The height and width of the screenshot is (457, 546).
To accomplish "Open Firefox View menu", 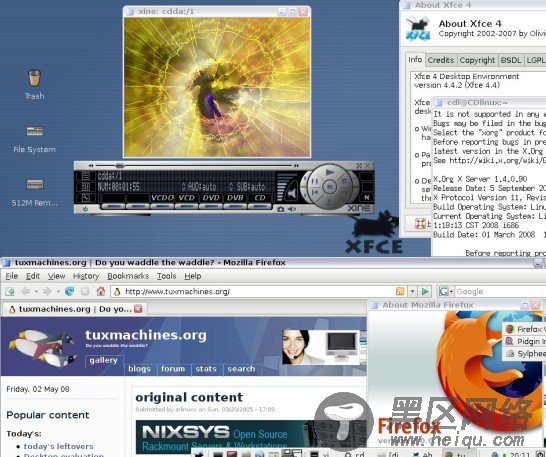I will 56,276.
